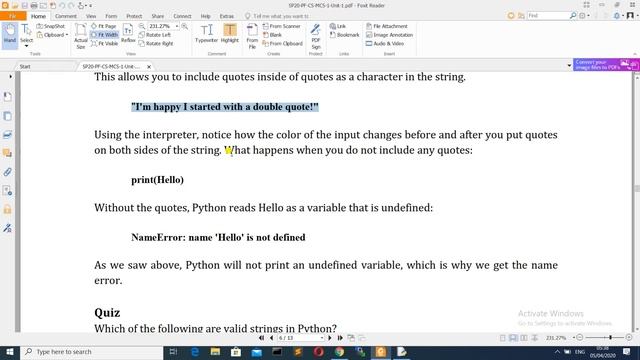Viewport: 640px width, 360px height.
Task: Open the document tab list dropdown arrow
Action: (569, 66)
